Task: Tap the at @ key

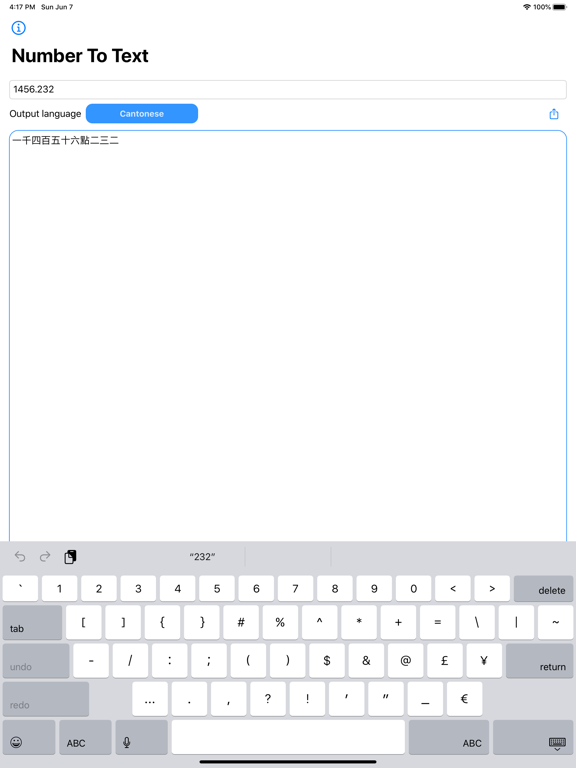Action: 406,661
